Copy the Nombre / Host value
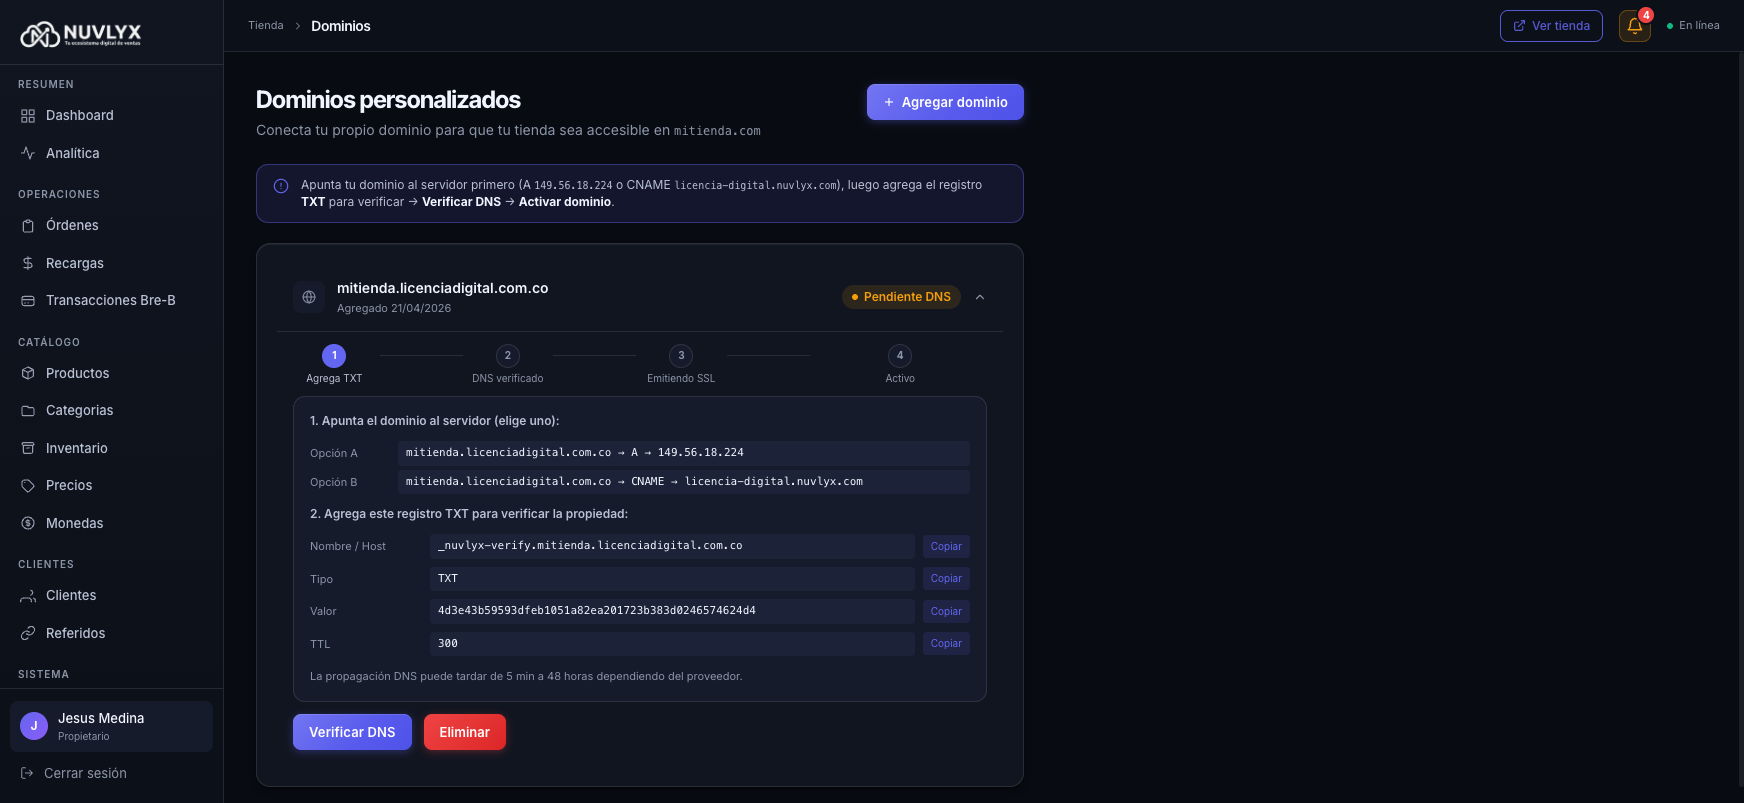 [x=945, y=546]
